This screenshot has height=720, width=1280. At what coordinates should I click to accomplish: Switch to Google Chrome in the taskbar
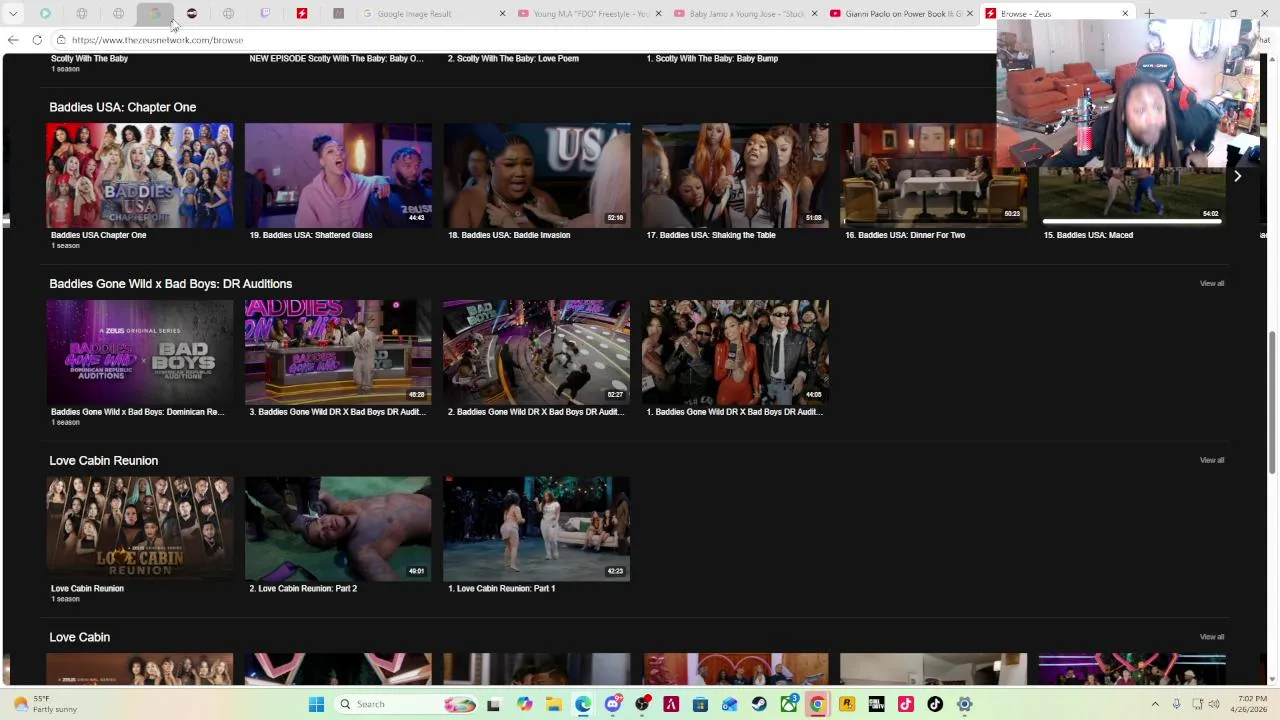coord(817,704)
